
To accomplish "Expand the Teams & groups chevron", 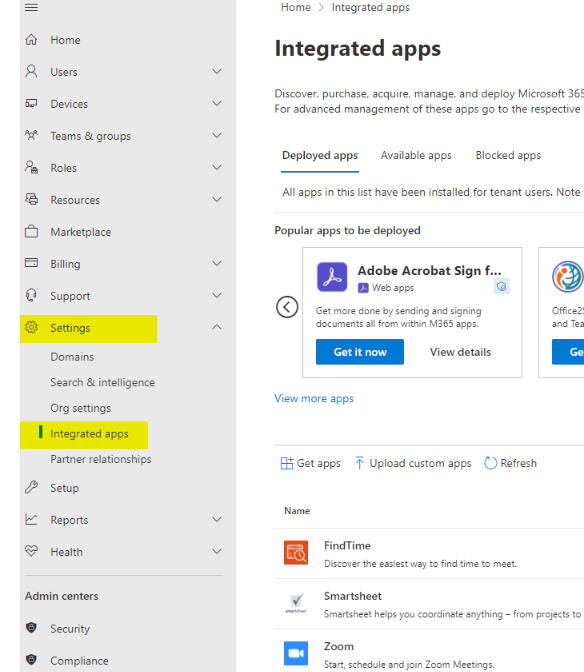I will coord(217,135).
